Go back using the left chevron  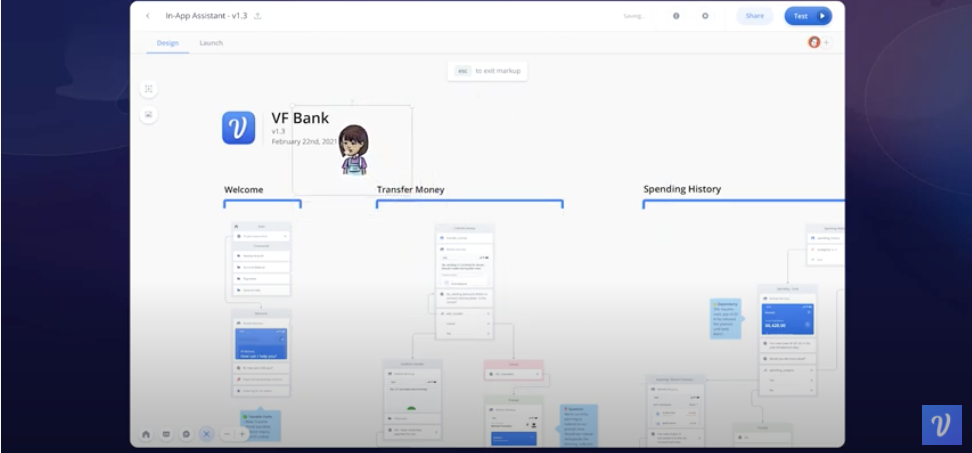click(148, 16)
